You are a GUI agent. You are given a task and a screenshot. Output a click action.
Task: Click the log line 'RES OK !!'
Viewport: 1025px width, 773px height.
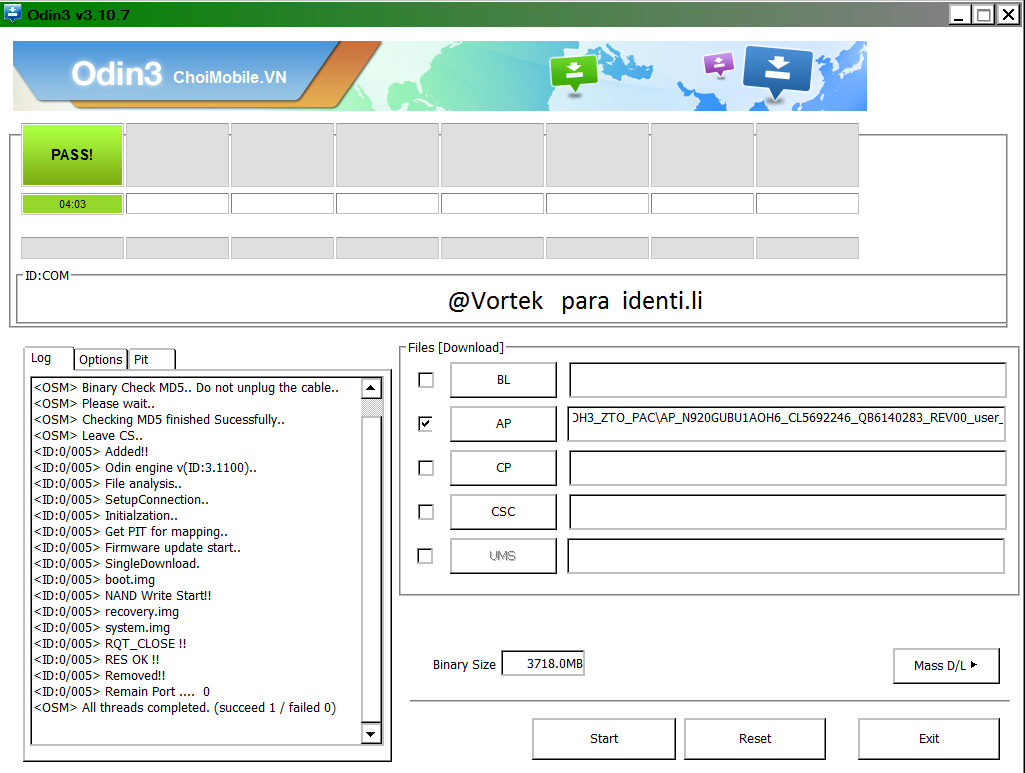pos(97,659)
